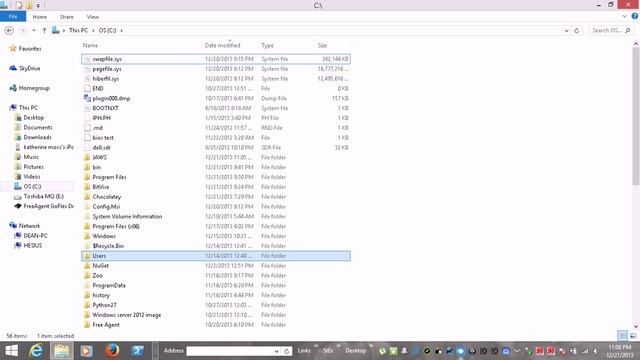Switch to the View ribbon tab
Image resolution: width=640 pixels, height=360 pixels.
click(x=93, y=17)
